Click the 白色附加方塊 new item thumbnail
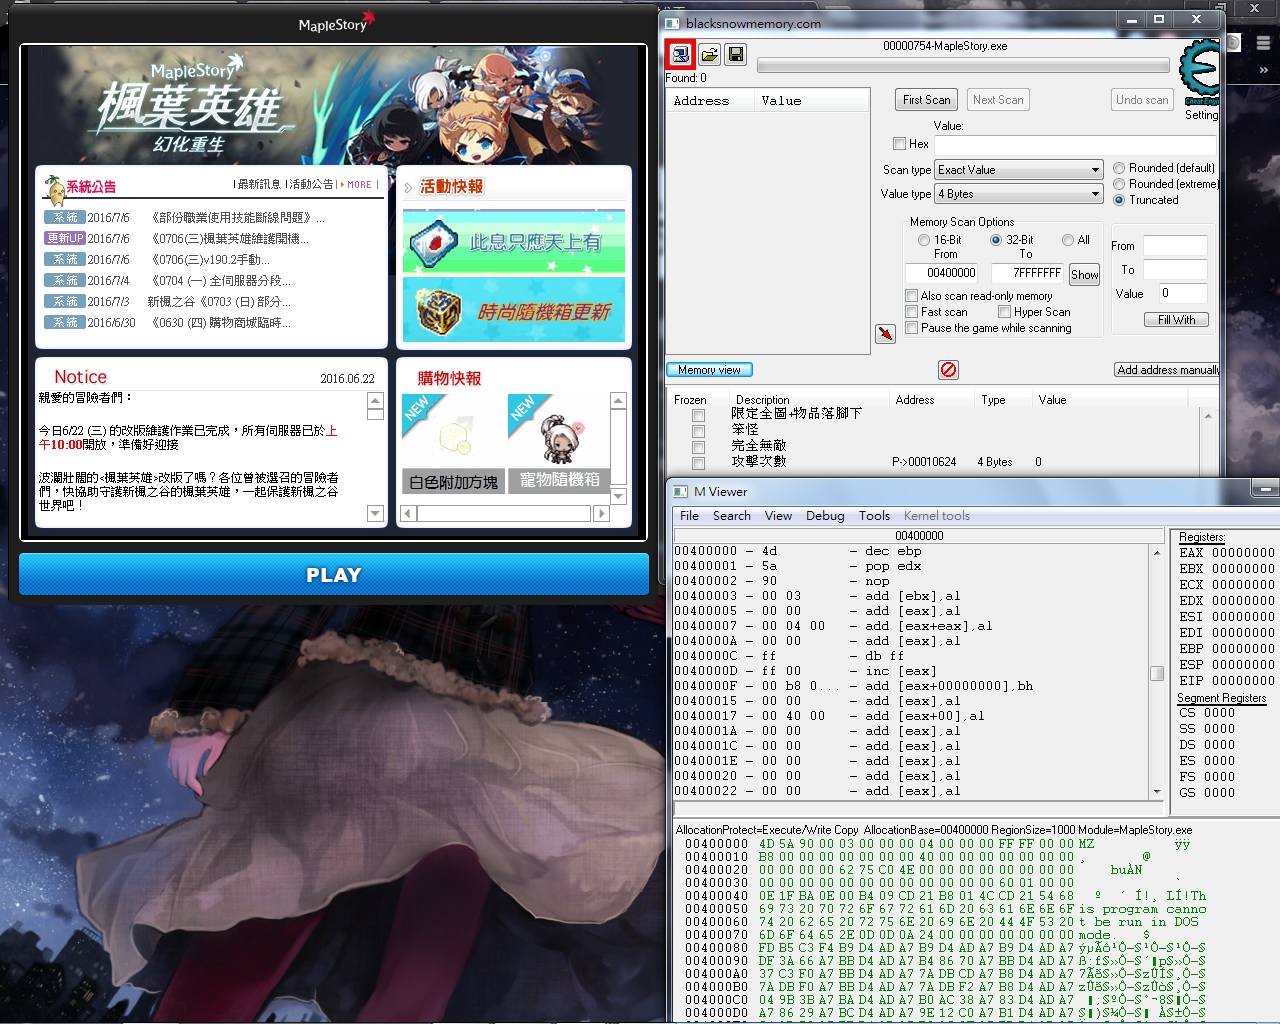Image resolution: width=1280 pixels, height=1024 pixels. [x=453, y=430]
